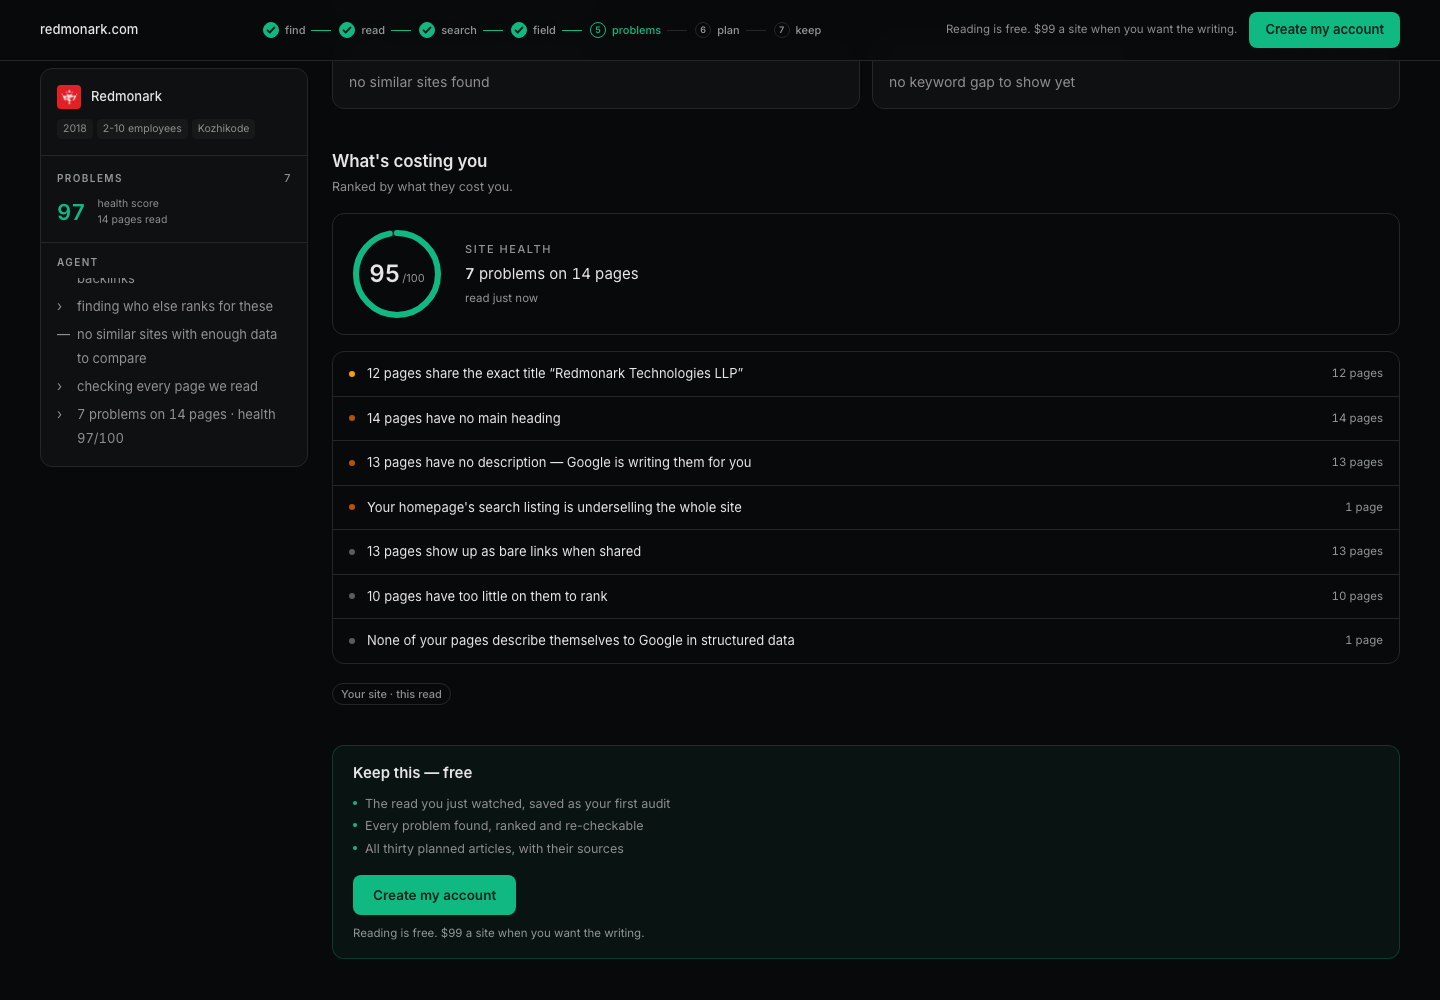Click Create my account in the top bar
Viewport: 1440px width, 1000px height.
point(1324,30)
